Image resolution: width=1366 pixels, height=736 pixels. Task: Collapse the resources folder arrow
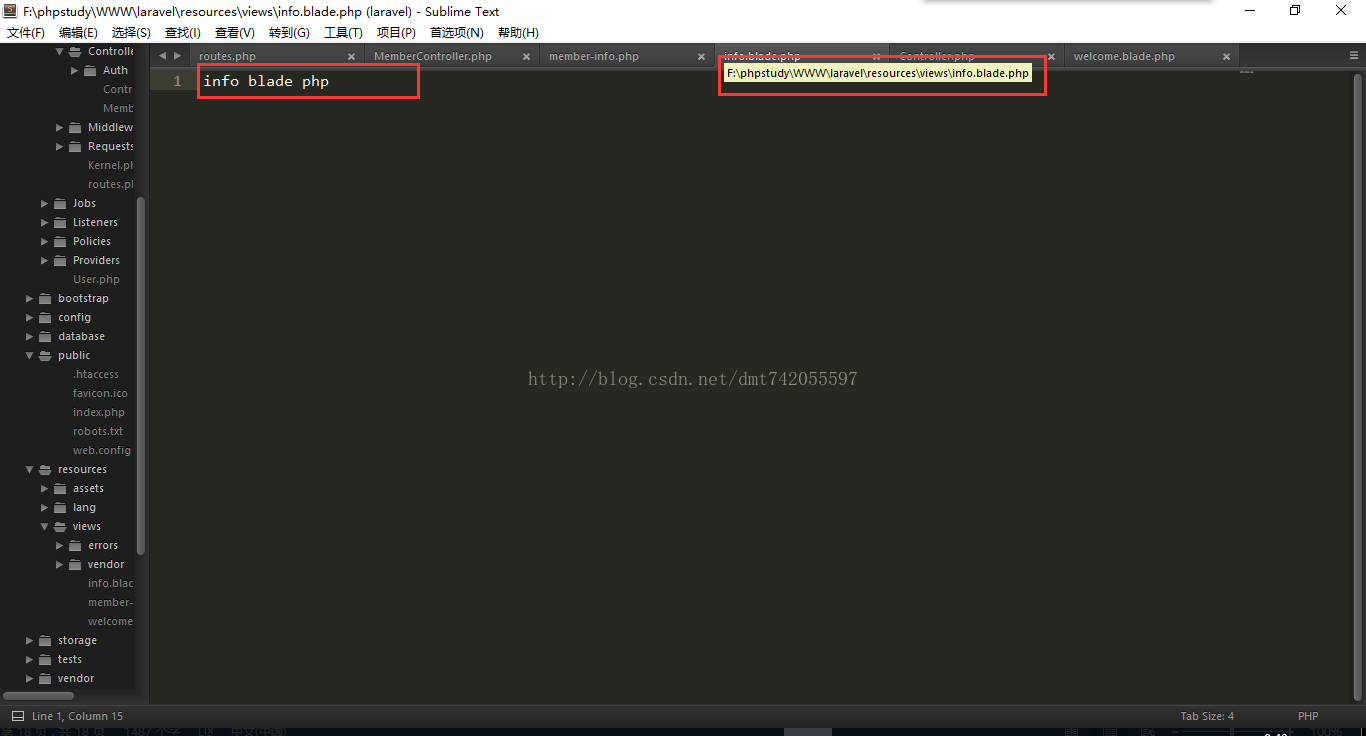click(x=30, y=470)
